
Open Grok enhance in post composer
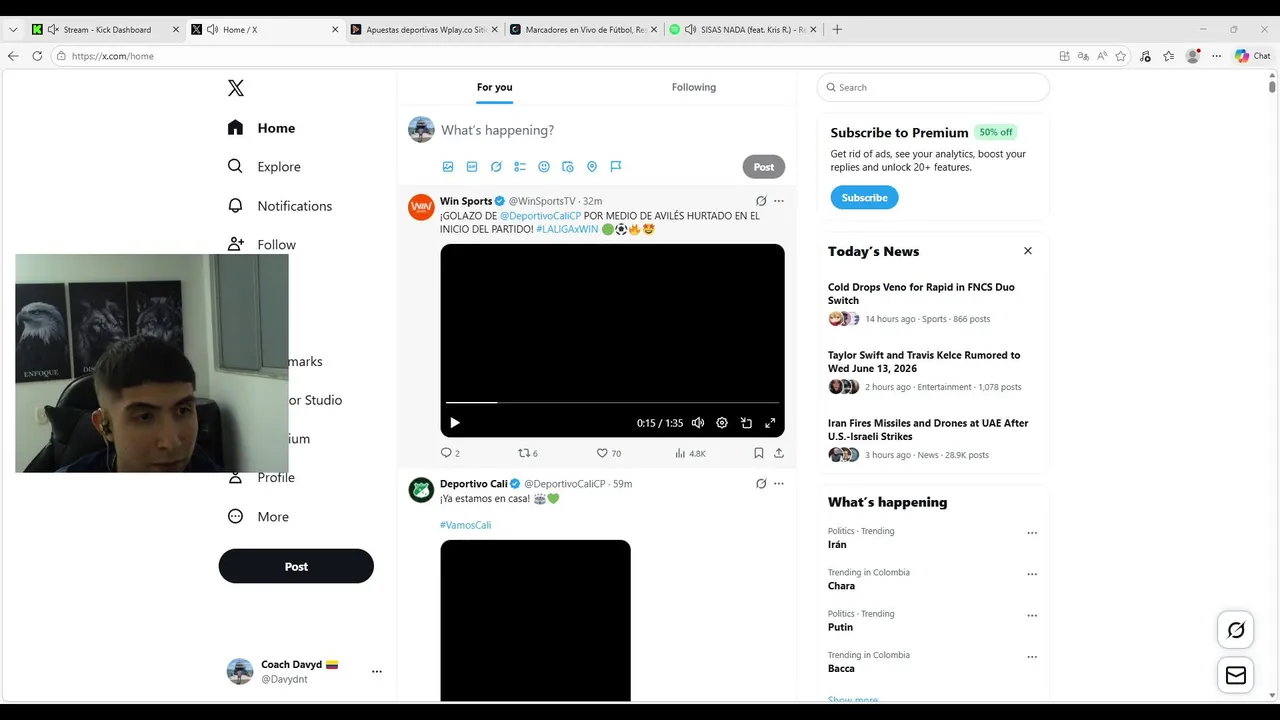pyautogui.click(x=496, y=167)
